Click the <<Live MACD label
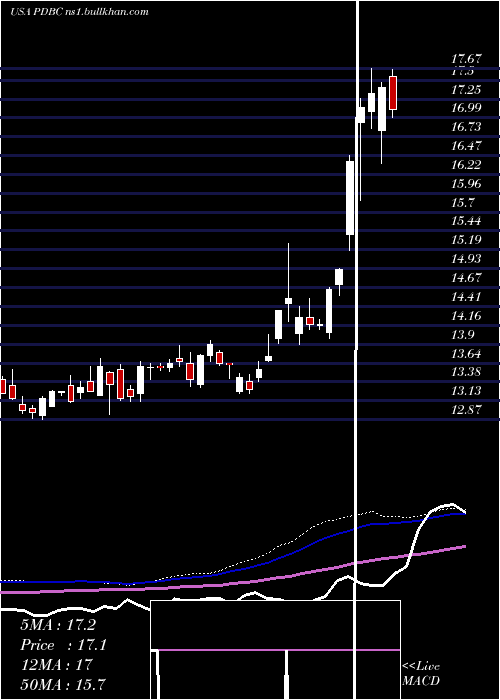The image size is (500, 700). point(421,673)
